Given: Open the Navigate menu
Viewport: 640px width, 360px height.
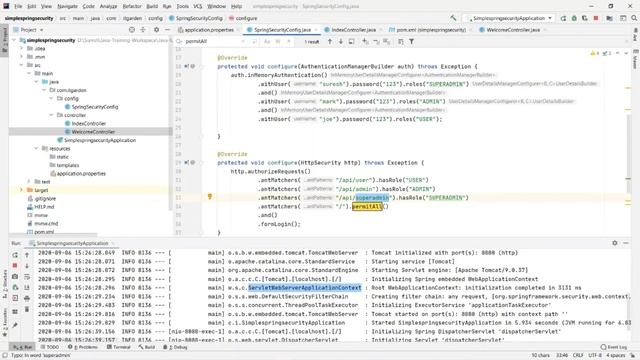Looking at the screenshot, I should pyautogui.click(x=67, y=6).
